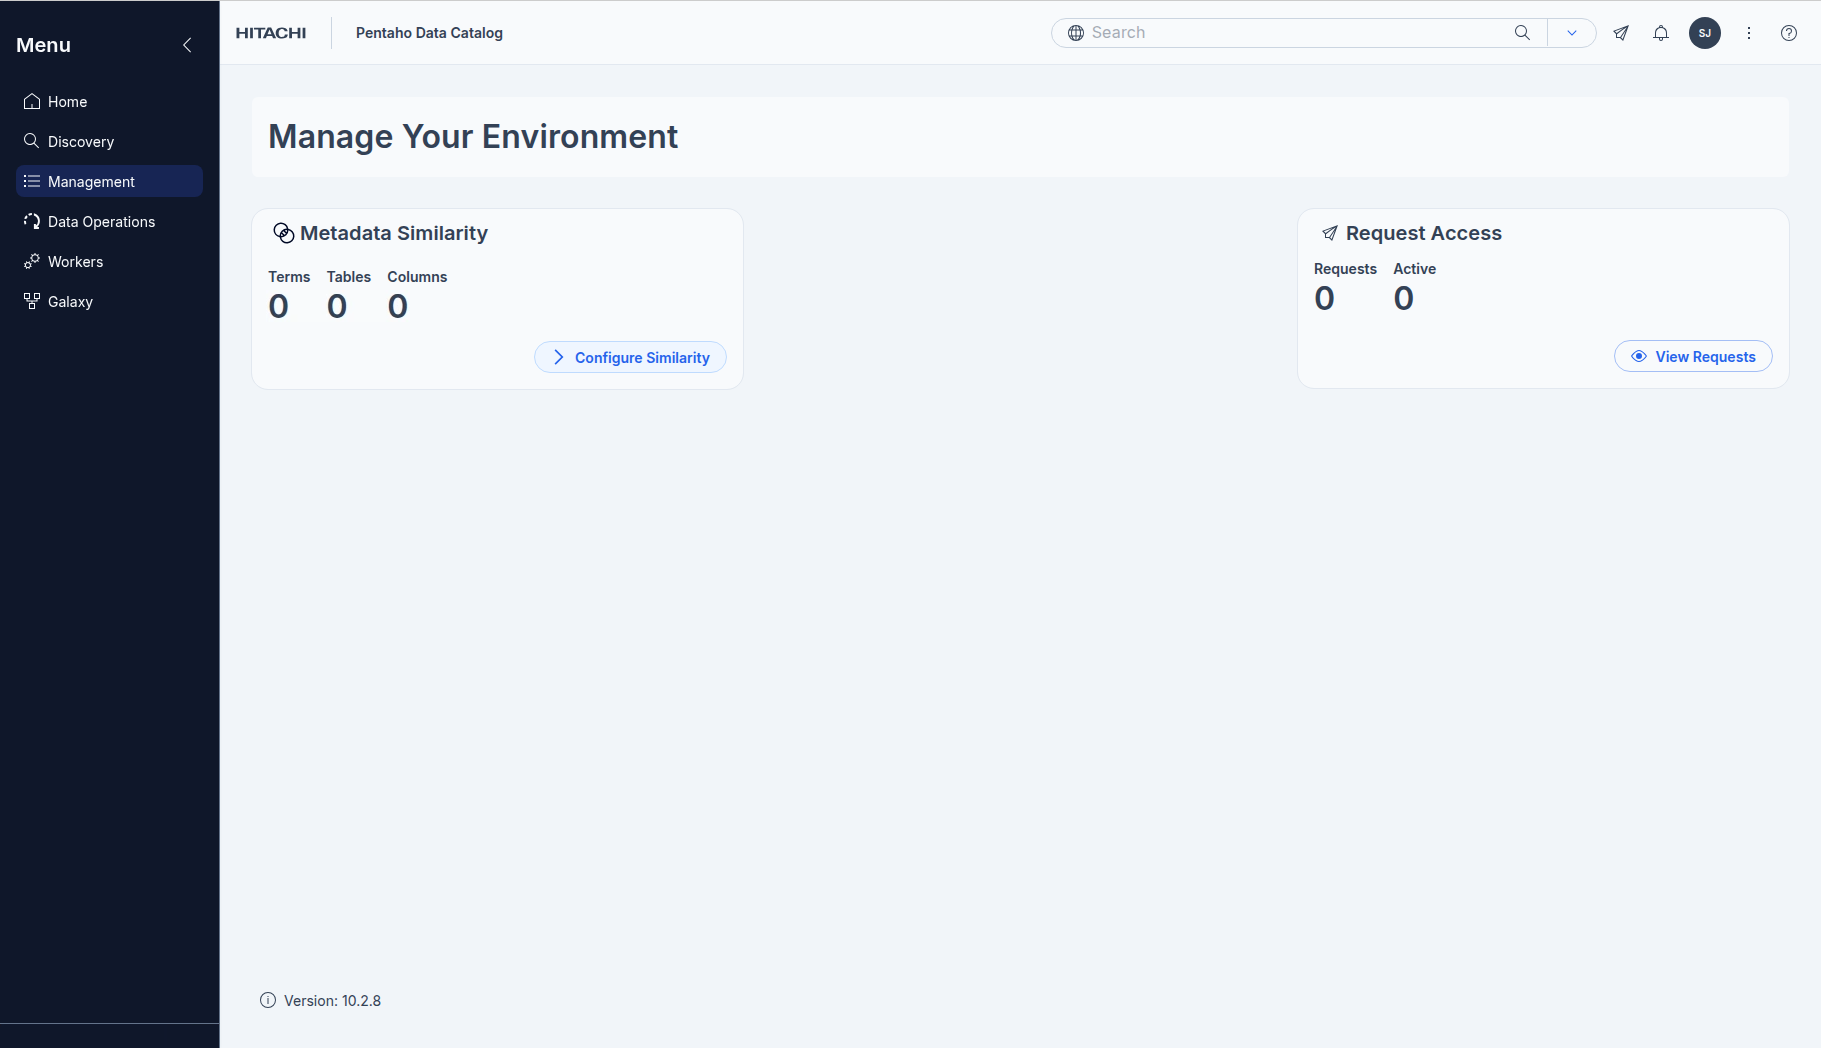This screenshot has height=1048, width=1821.
Task: Open the notifications bell
Action: click(x=1661, y=33)
